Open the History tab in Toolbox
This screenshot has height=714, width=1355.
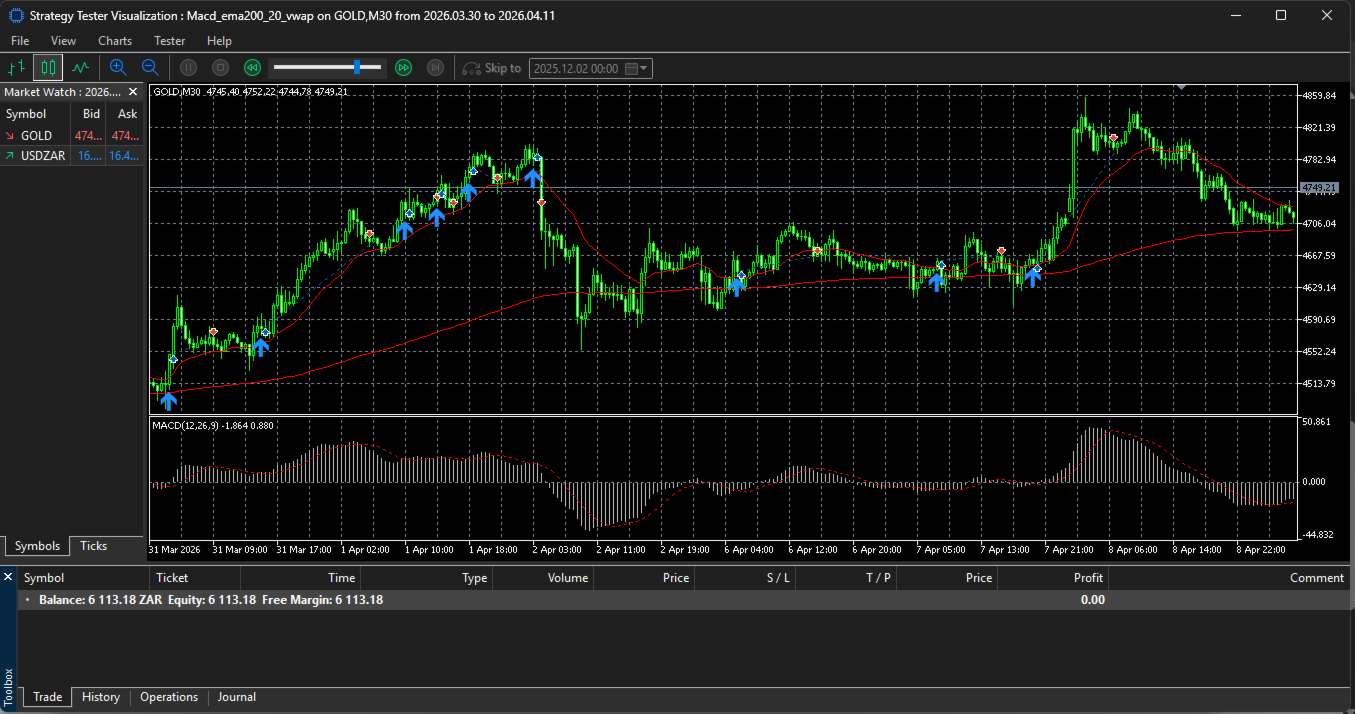coord(101,697)
